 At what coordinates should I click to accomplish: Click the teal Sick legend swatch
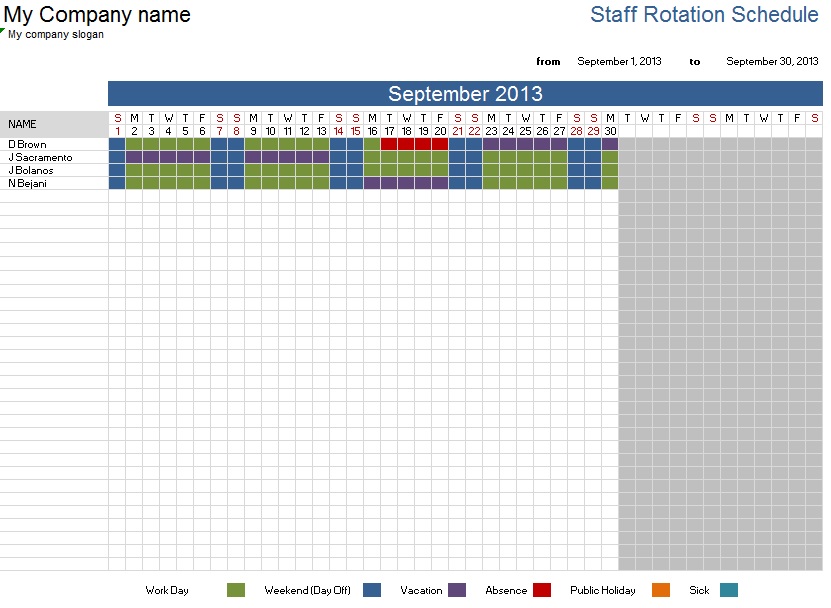728,590
